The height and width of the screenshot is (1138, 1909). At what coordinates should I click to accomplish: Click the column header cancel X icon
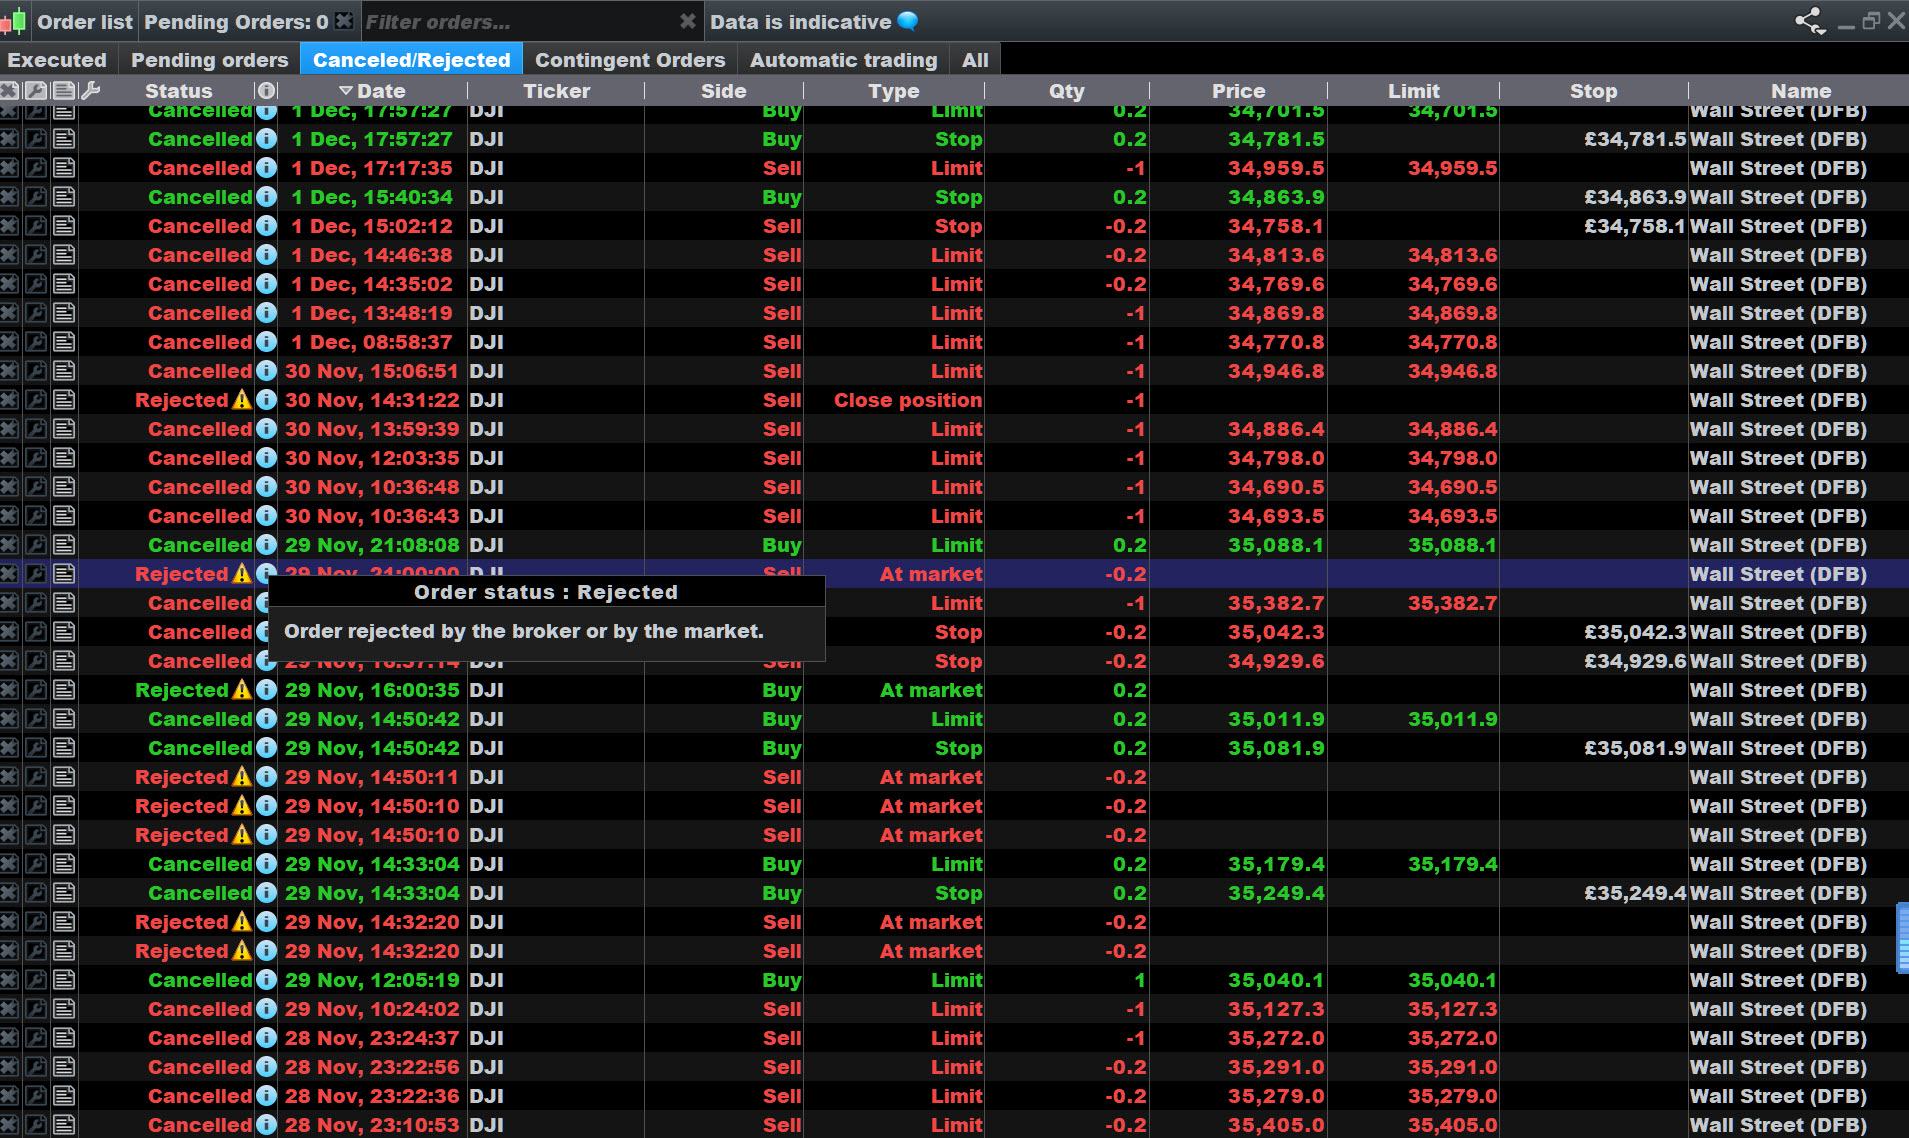(10, 91)
